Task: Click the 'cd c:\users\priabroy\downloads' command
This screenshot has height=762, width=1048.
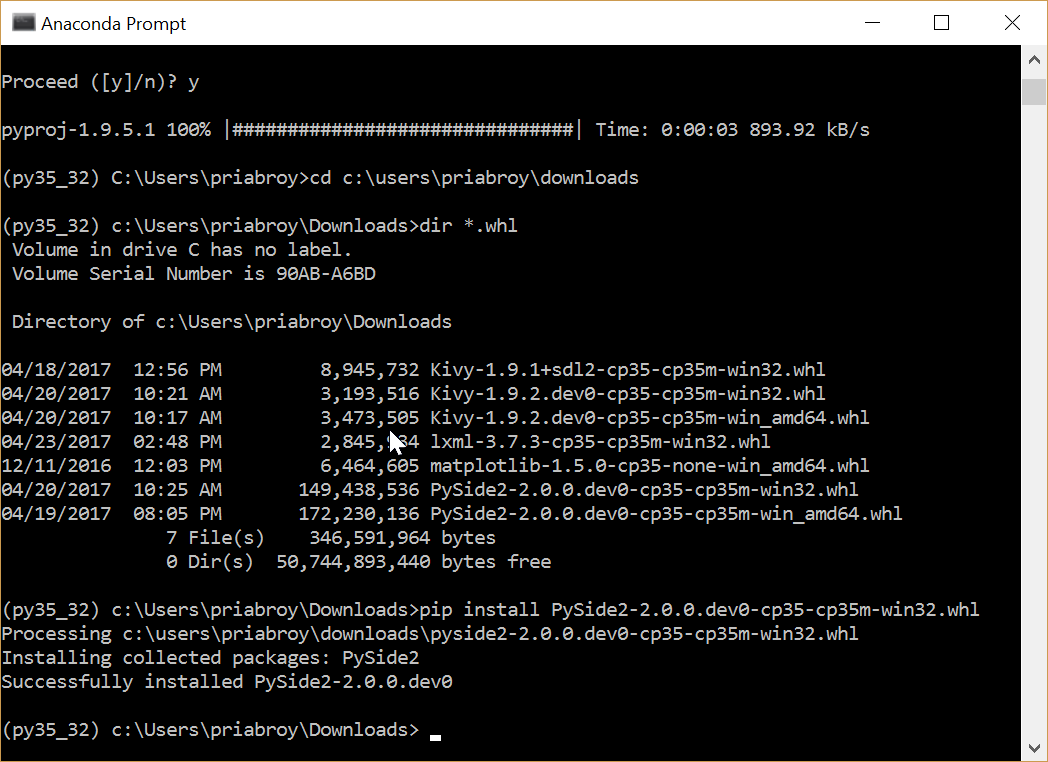Action: (475, 178)
